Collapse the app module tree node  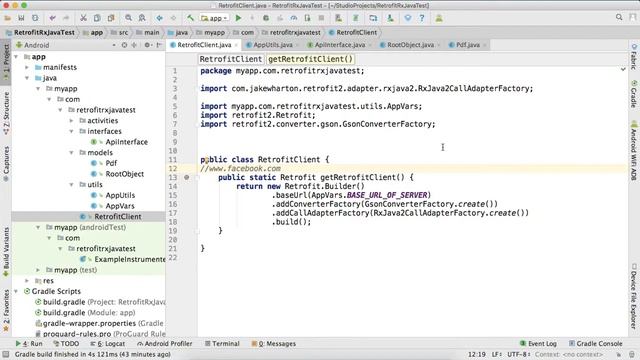tap(16, 57)
